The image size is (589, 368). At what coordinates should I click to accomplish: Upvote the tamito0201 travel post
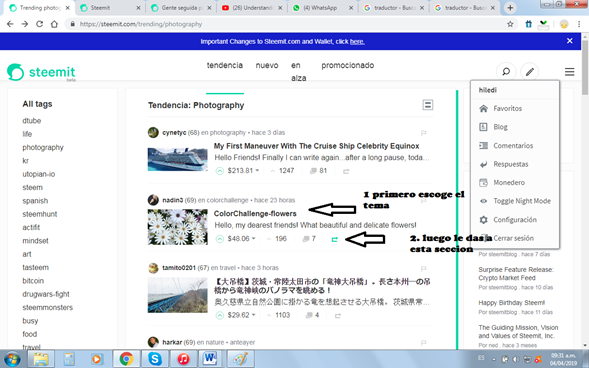[x=220, y=315]
